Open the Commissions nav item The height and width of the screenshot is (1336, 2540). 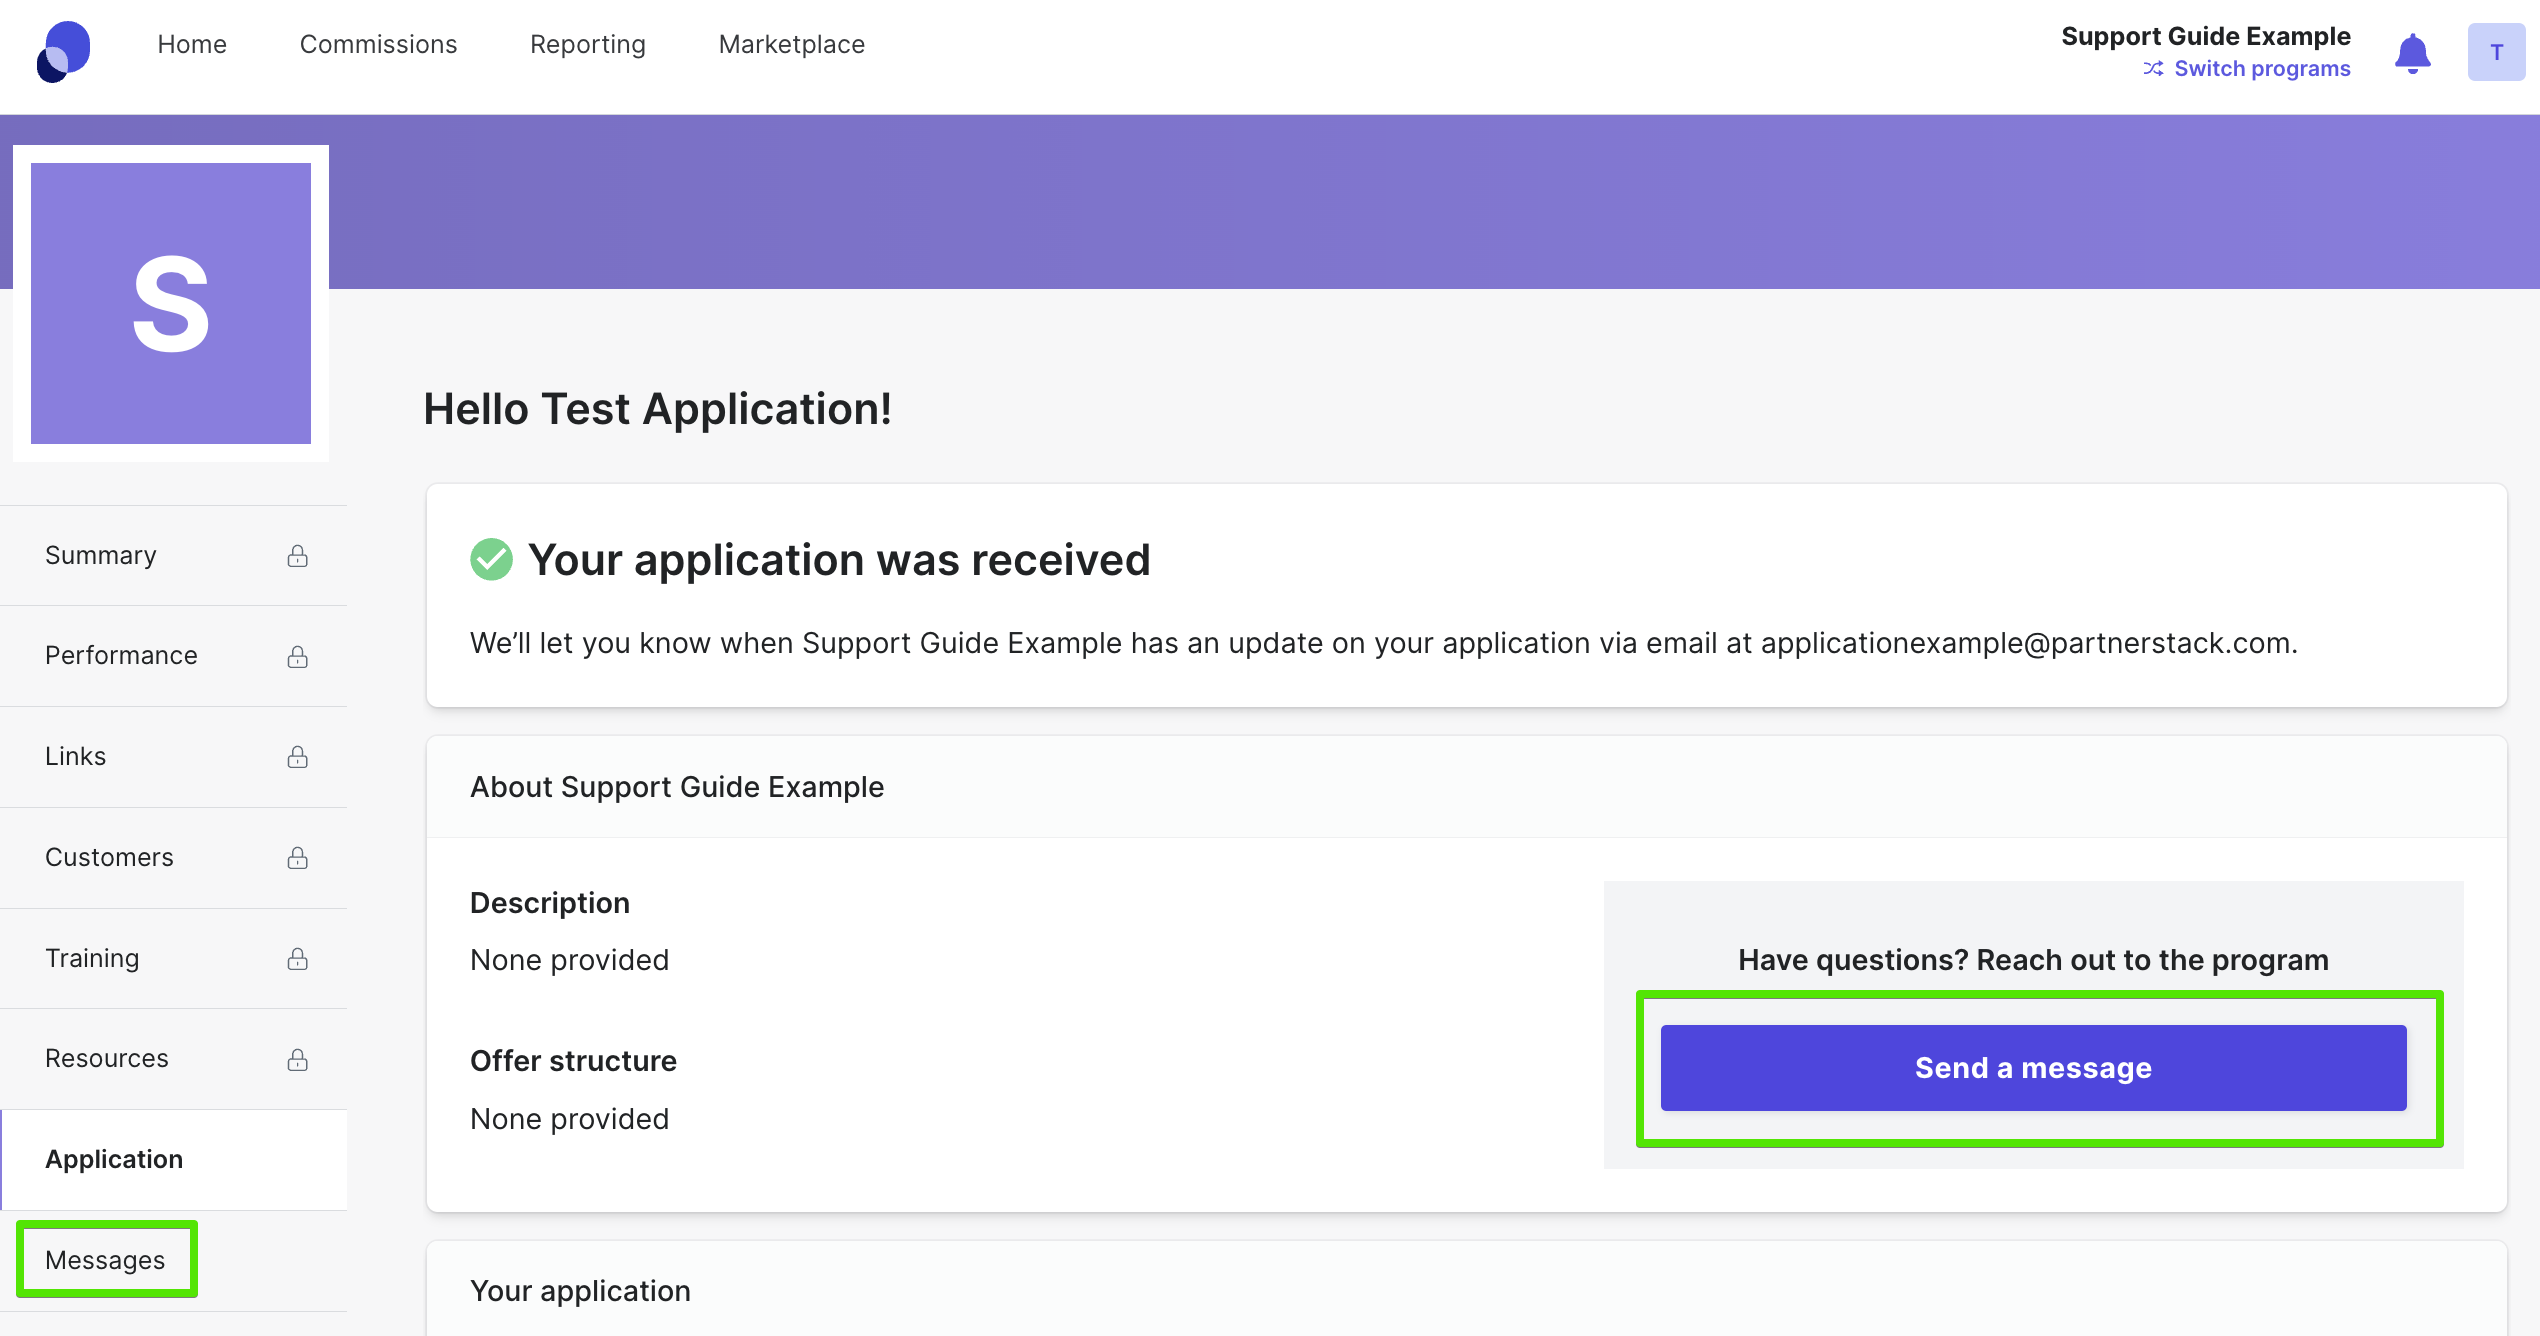click(x=378, y=45)
